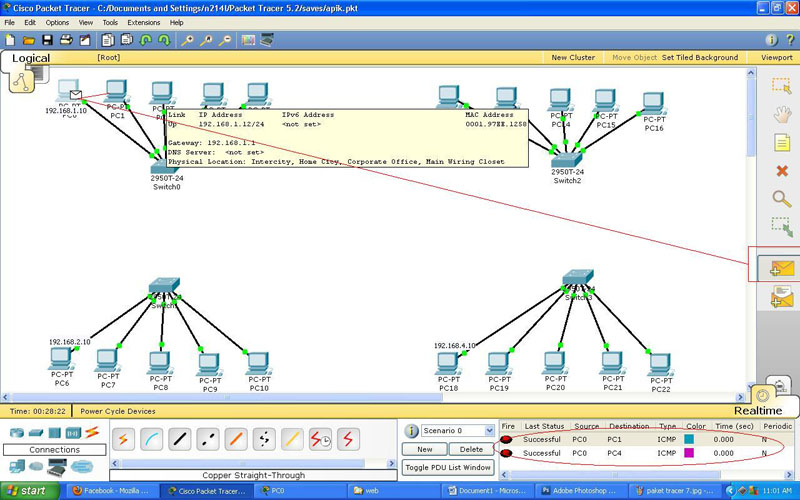This screenshot has width=800, height=500.
Task: Pick the Delete red X tool
Action: pos(782,170)
